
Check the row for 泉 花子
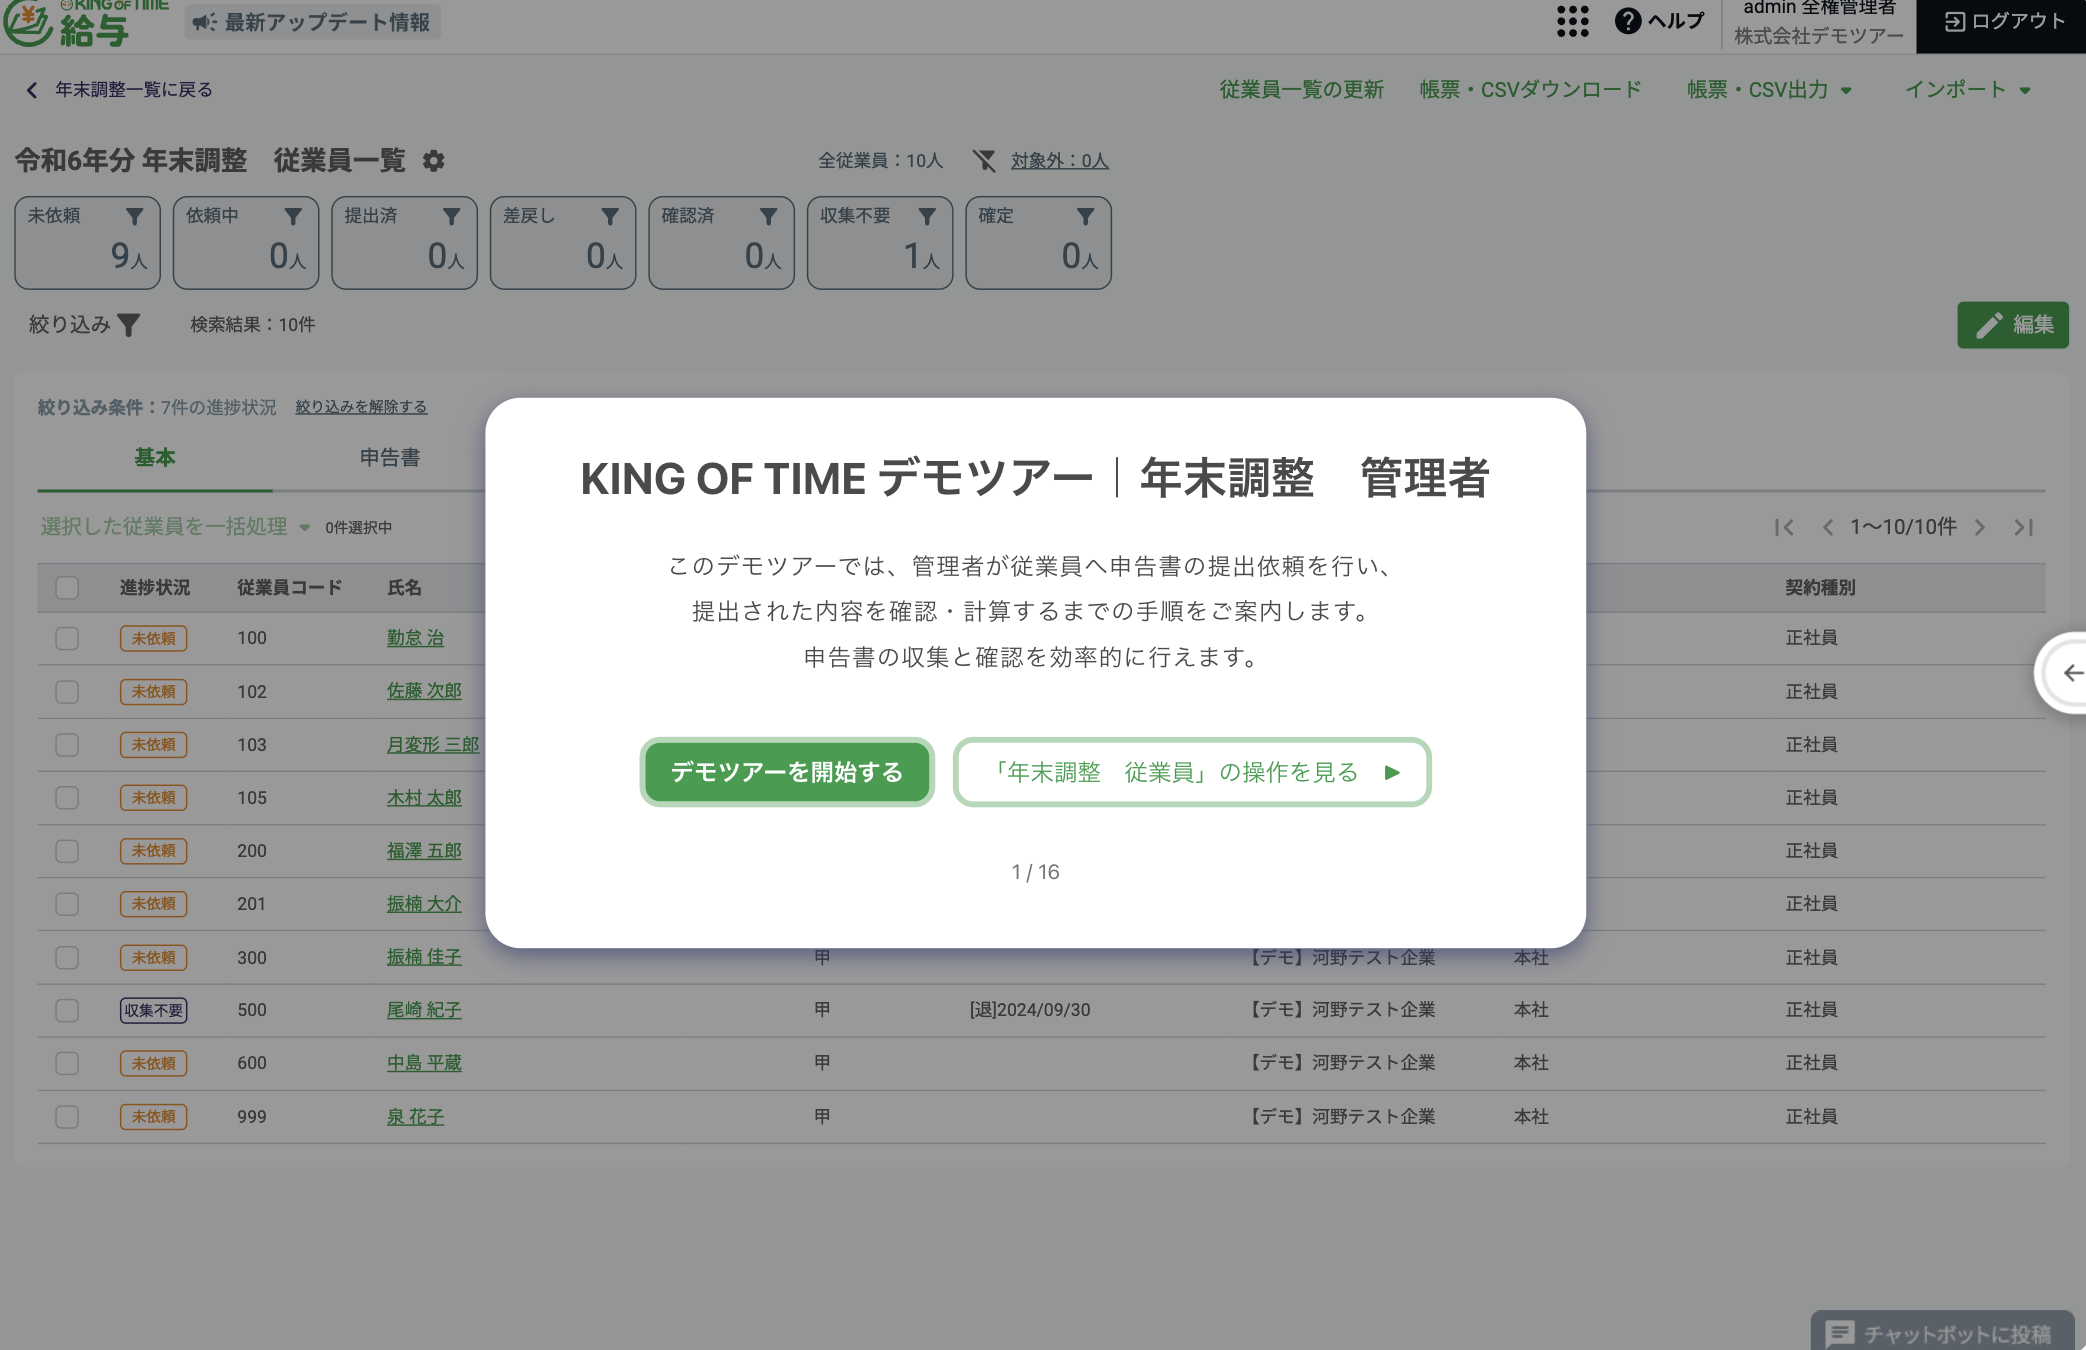coord(67,1117)
